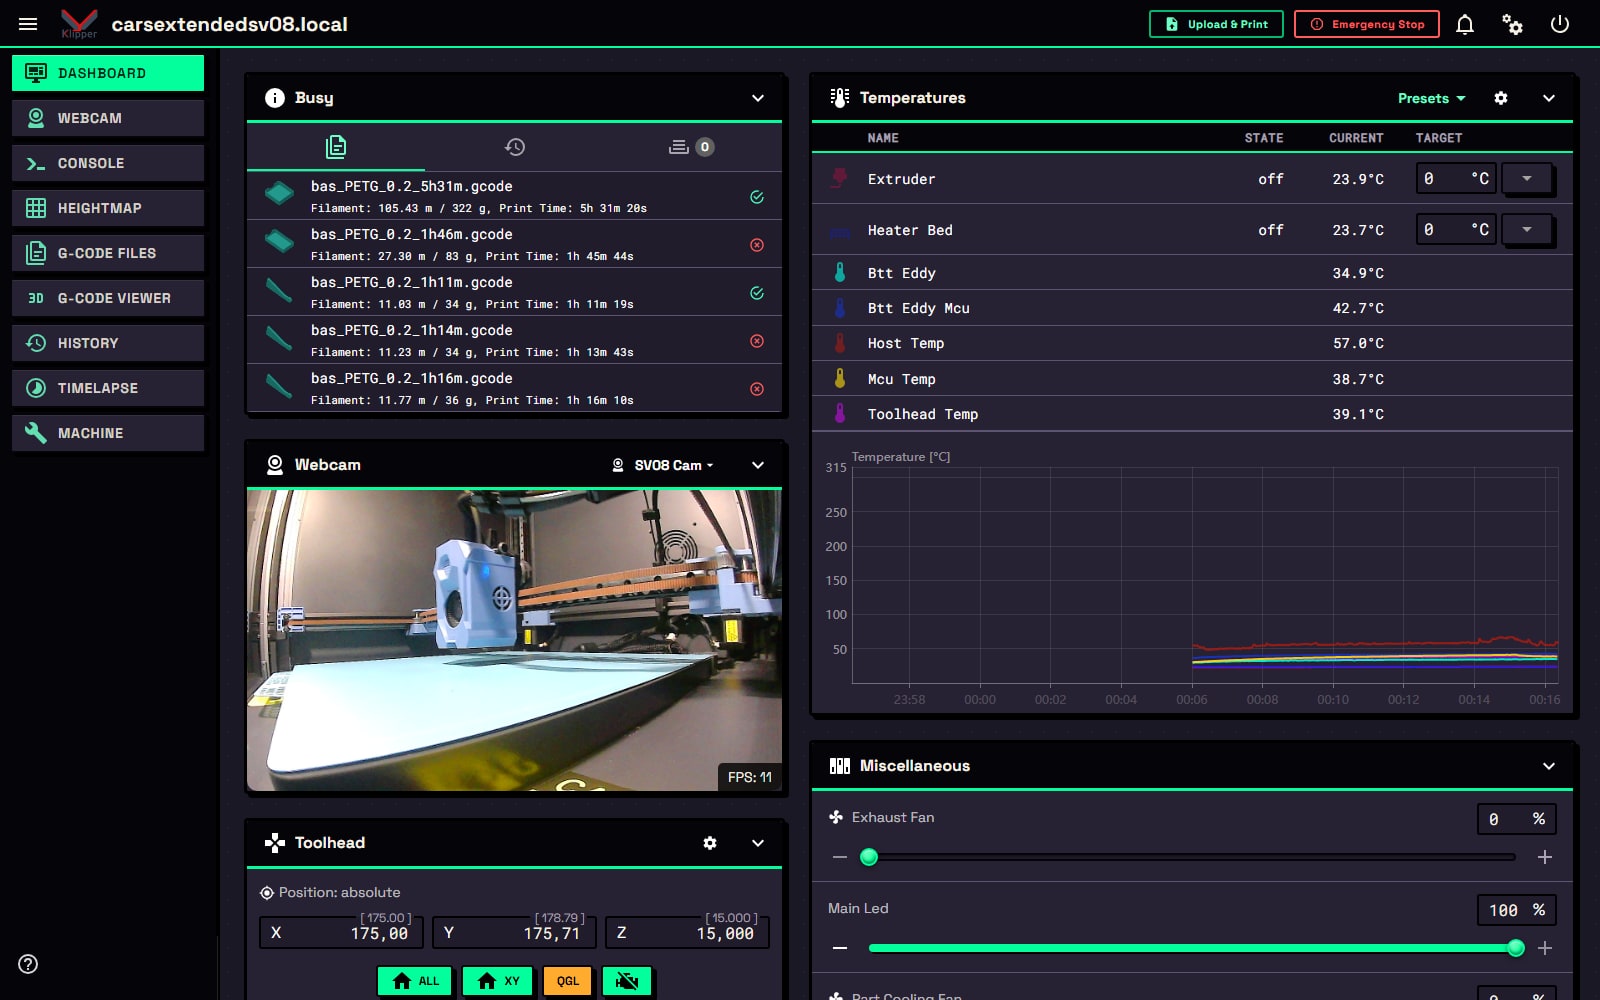Open the hamburger navigation menu
1600x1000 pixels.
pyautogui.click(x=28, y=24)
